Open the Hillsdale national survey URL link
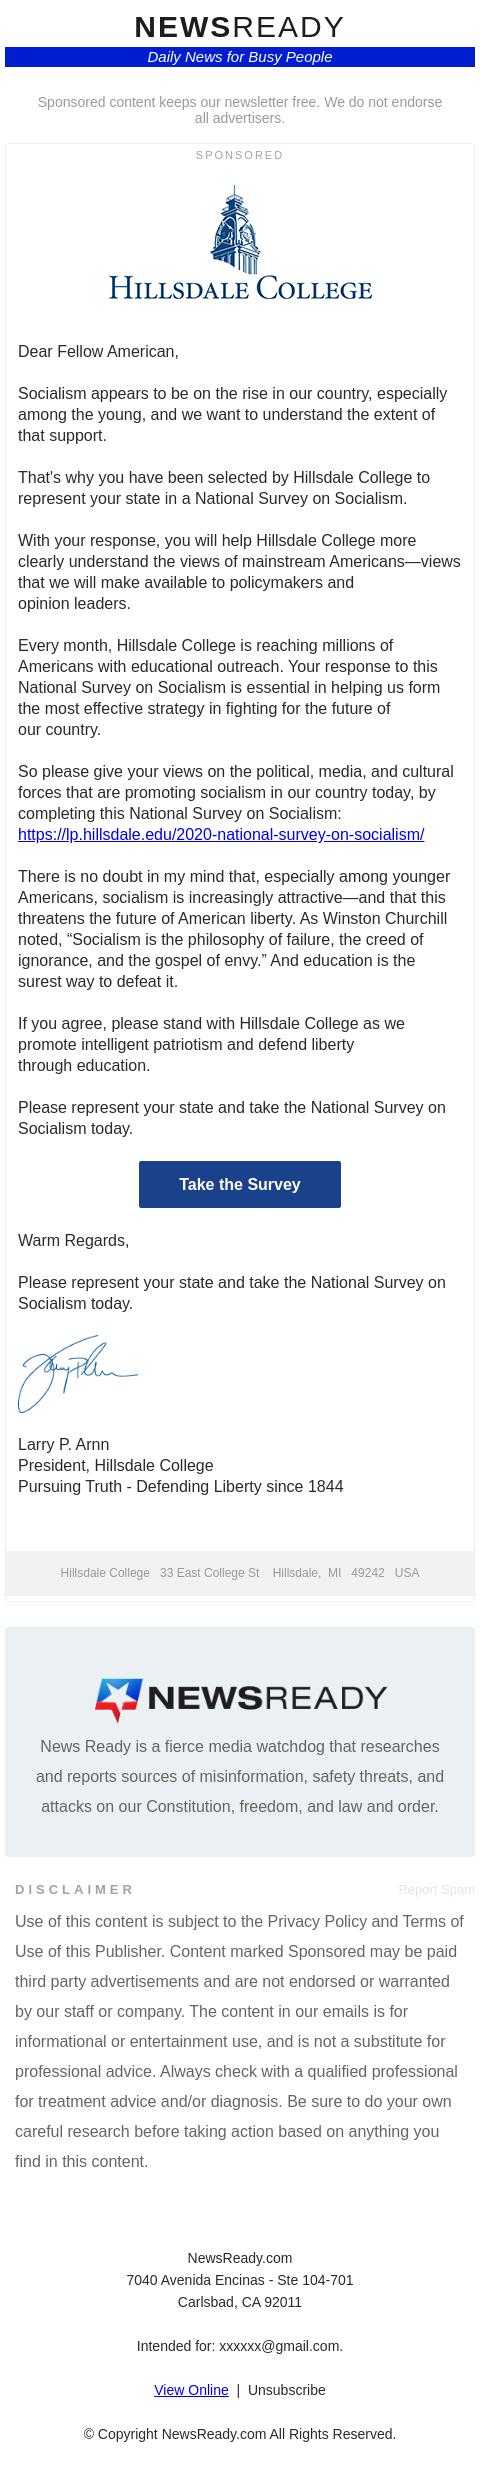The width and height of the screenshot is (480, 2480). (x=221, y=834)
